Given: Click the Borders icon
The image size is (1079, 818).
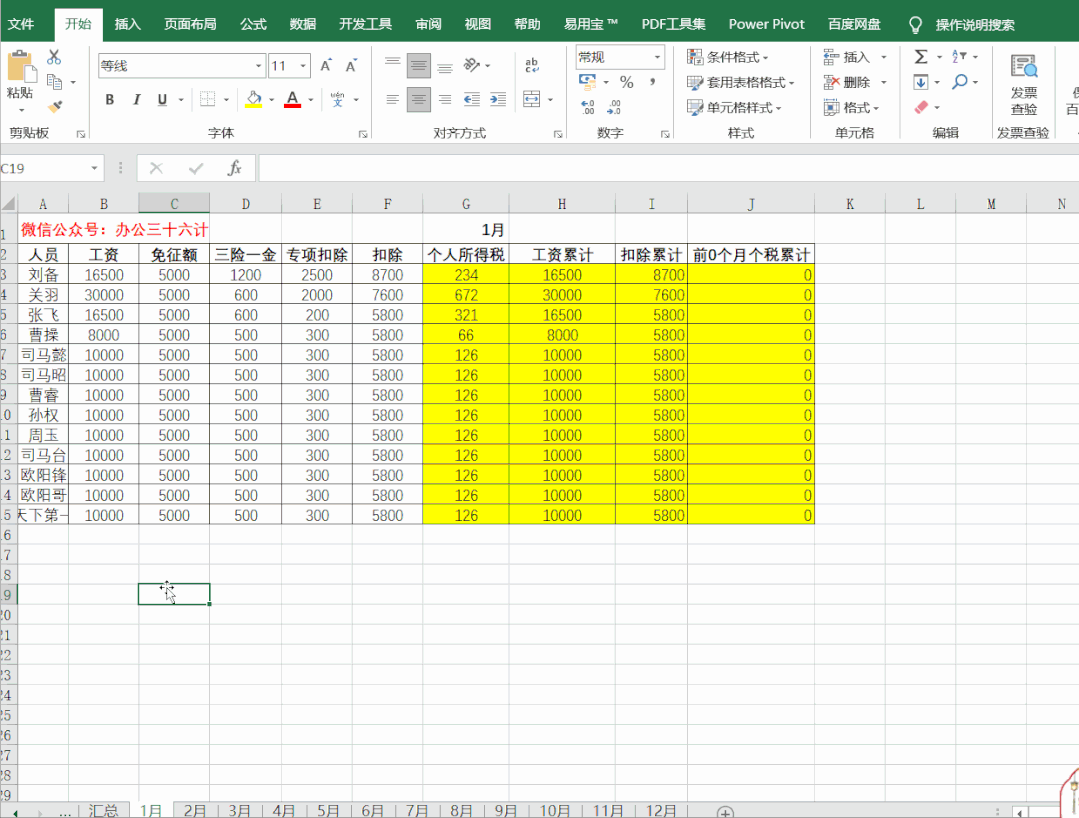Looking at the screenshot, I should [x=207, y=99].
